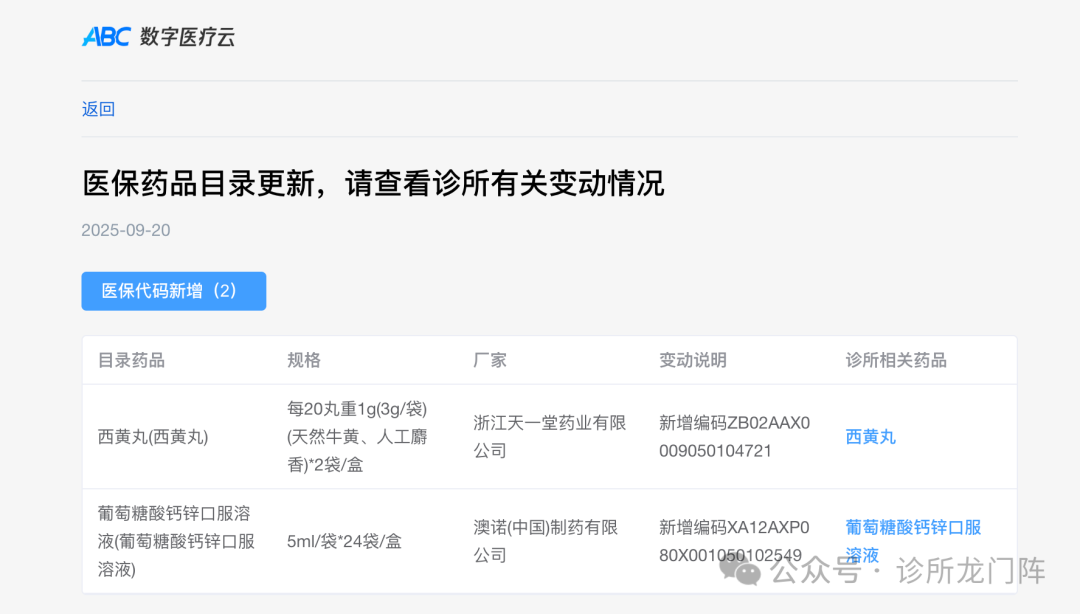
Task: Click the 规格 column header
Action: [x=304, y=360]
